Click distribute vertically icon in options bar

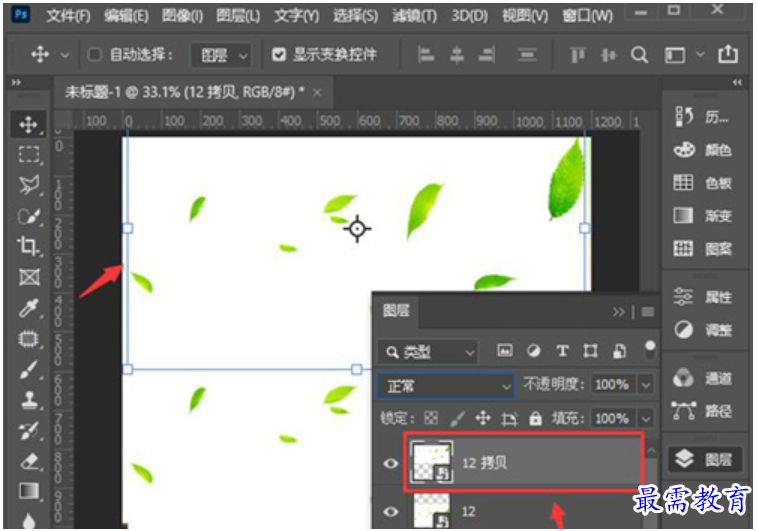point(527,55)
